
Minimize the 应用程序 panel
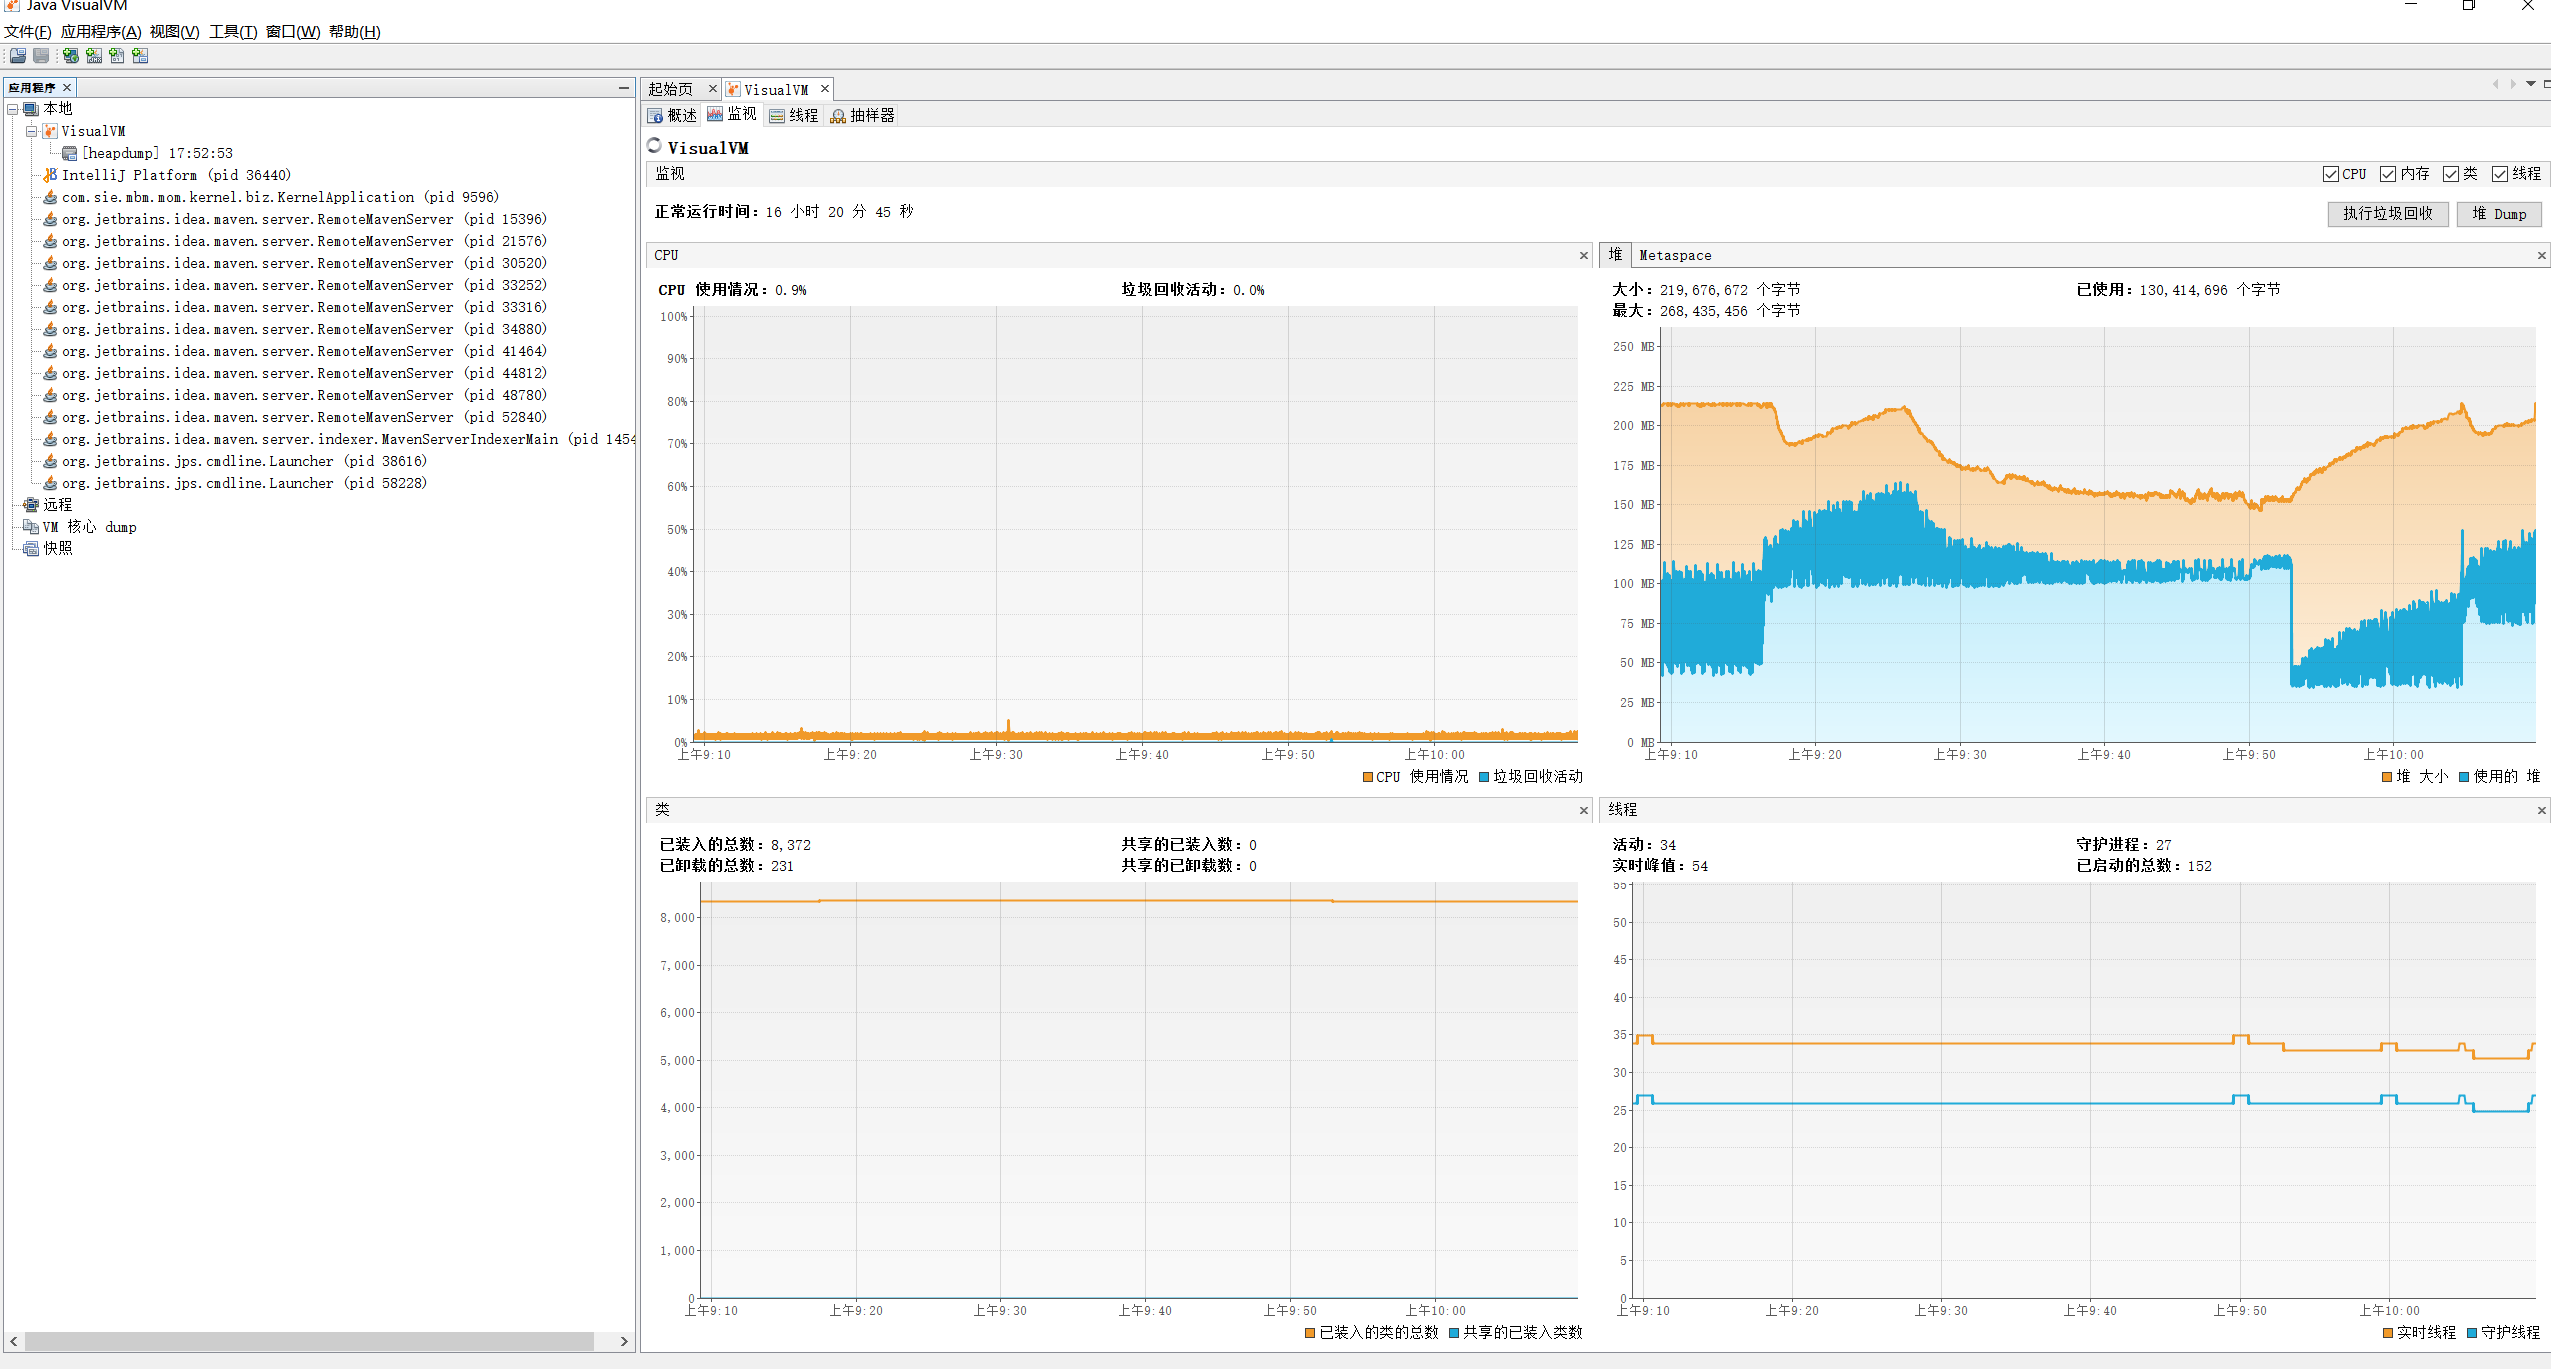tap(623, 88)
